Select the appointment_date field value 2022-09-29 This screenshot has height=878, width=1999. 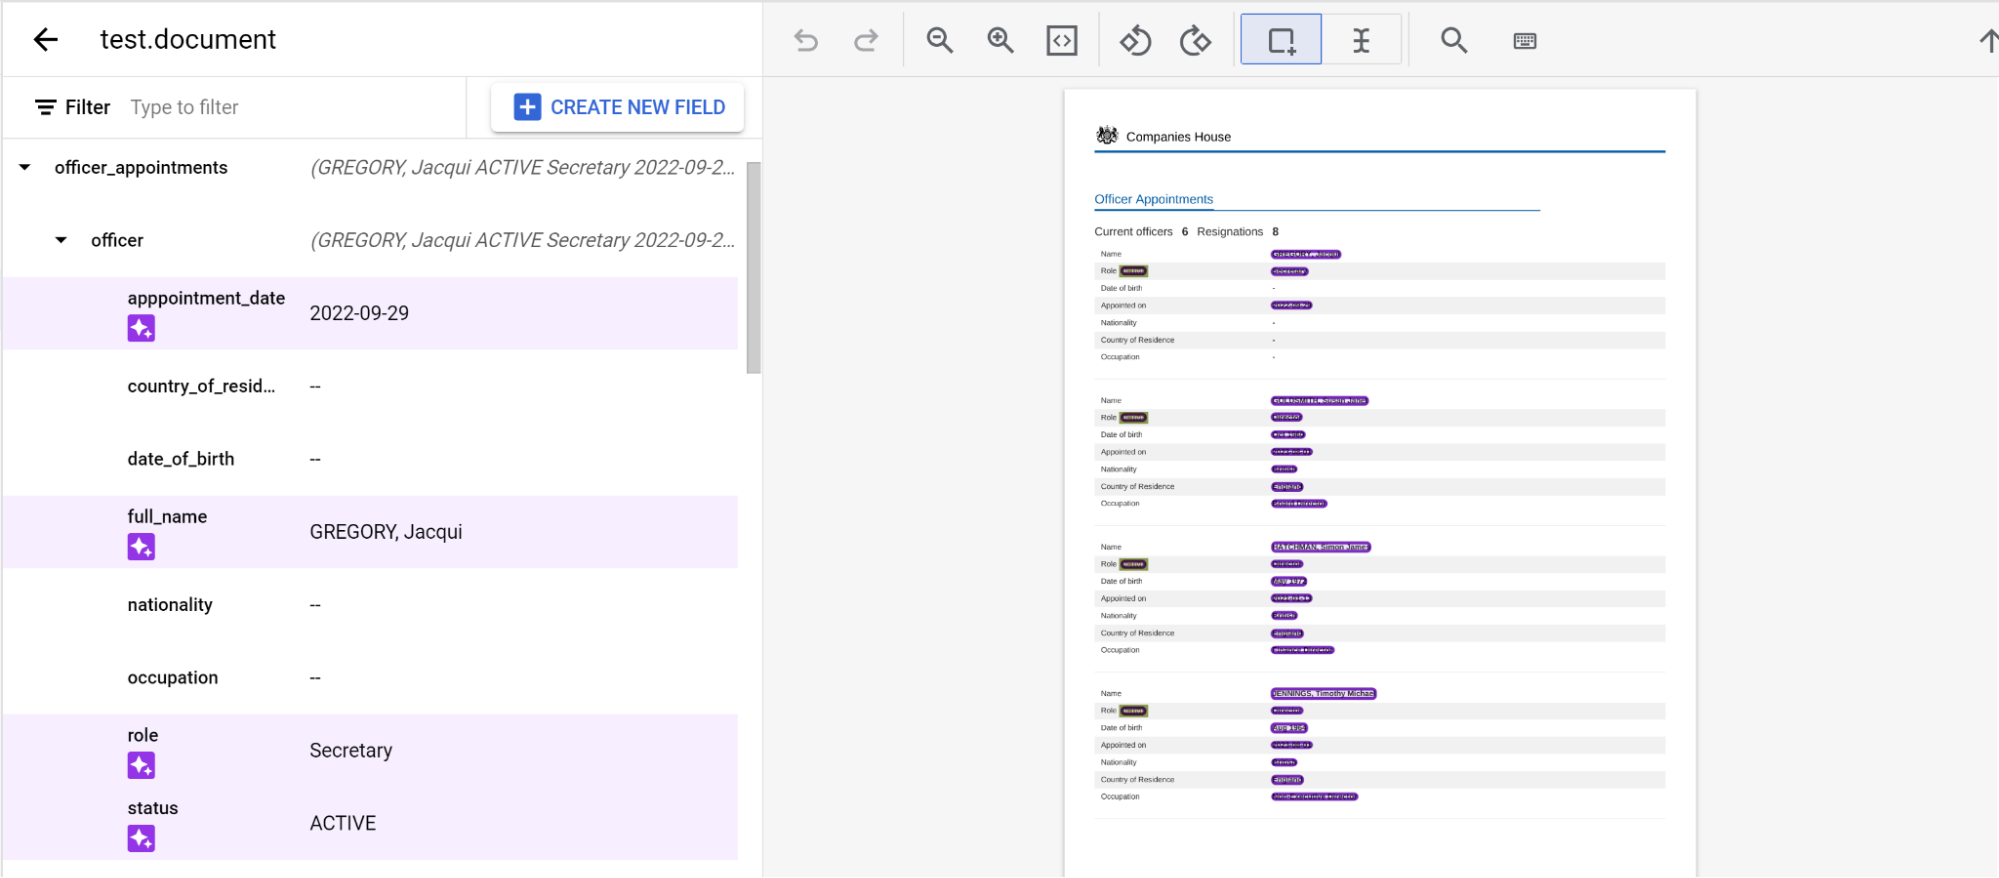tap(359, 314)
